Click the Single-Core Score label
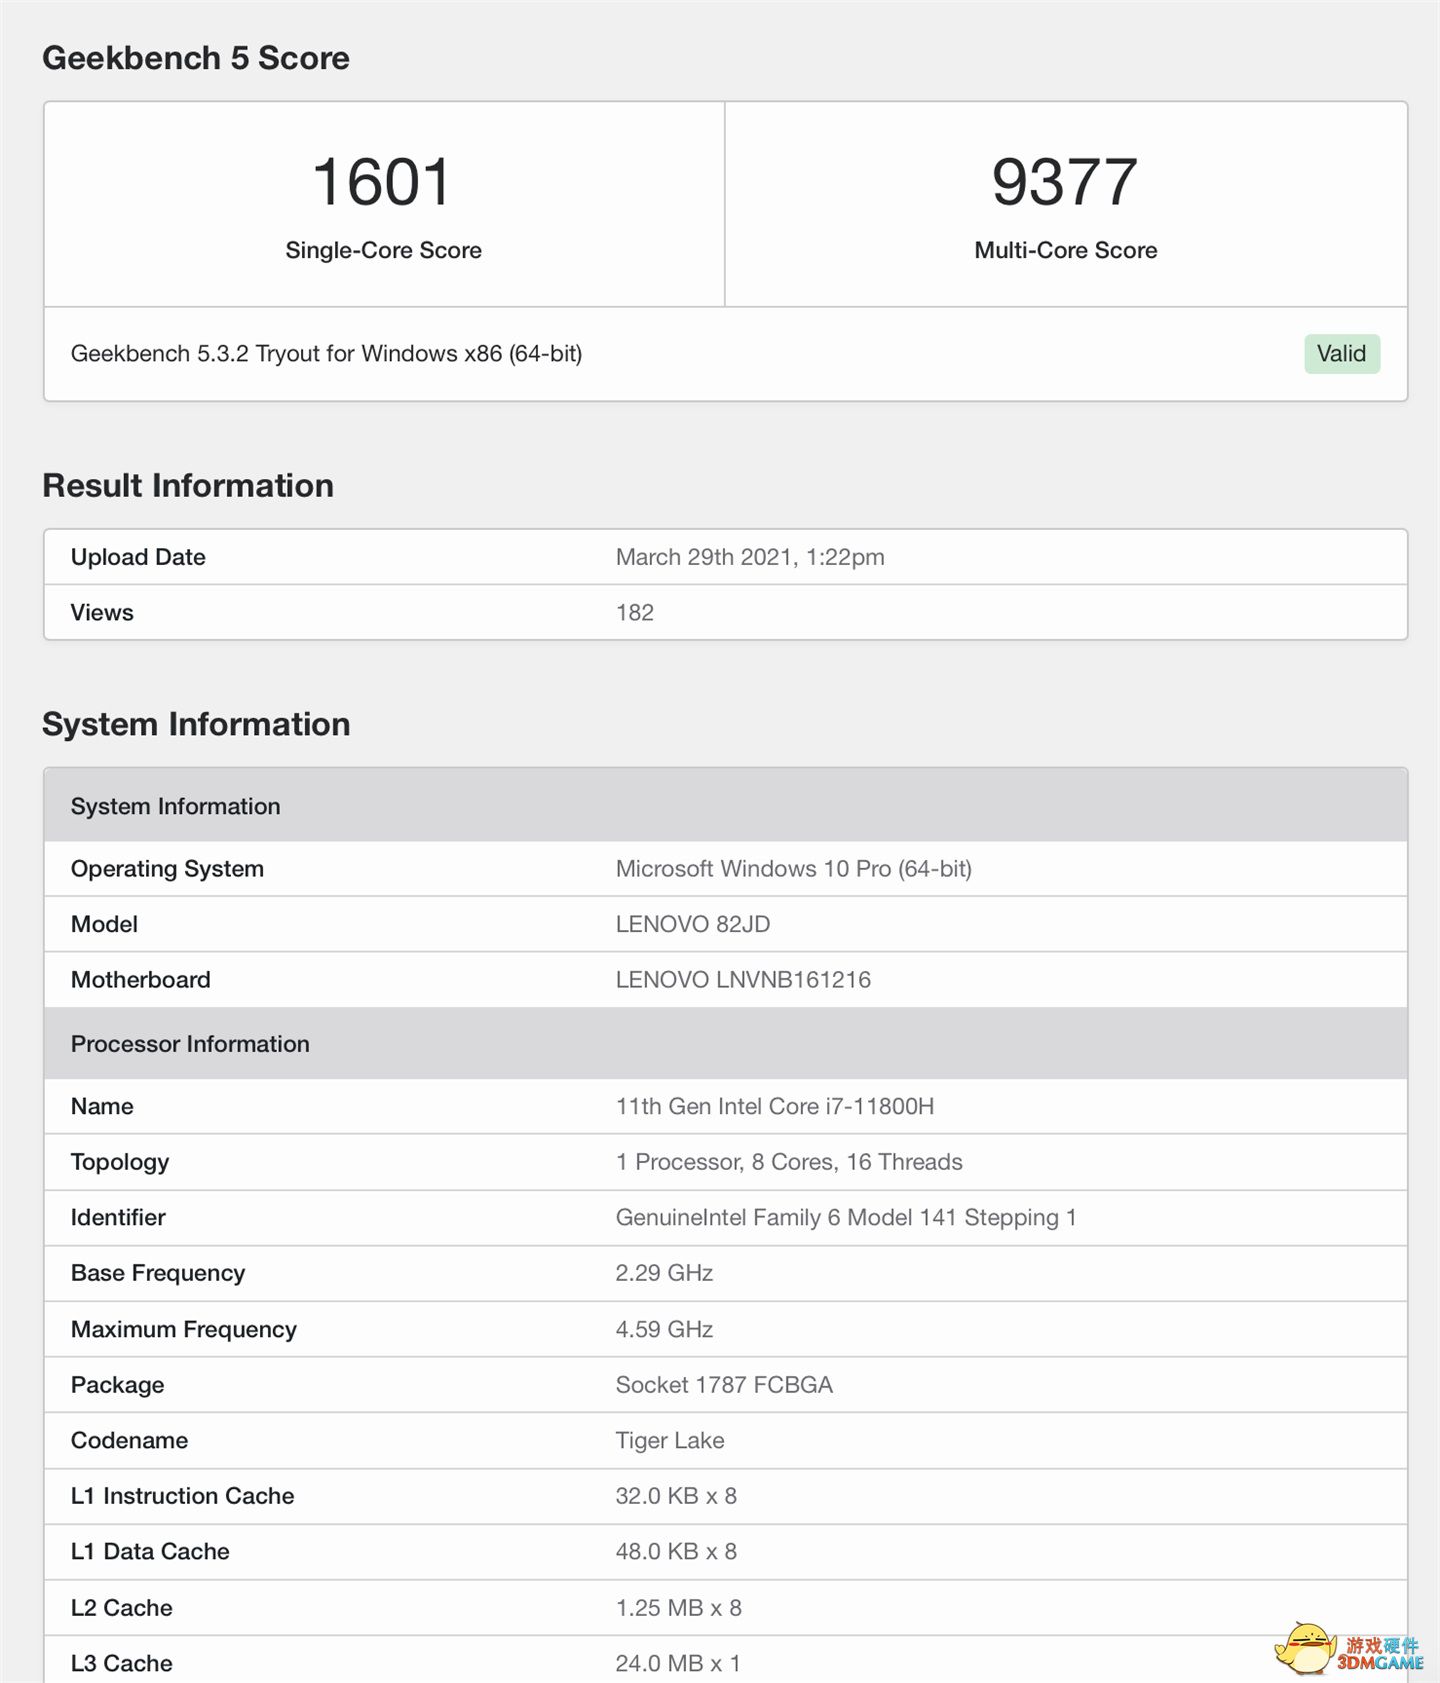 point(383,250)
